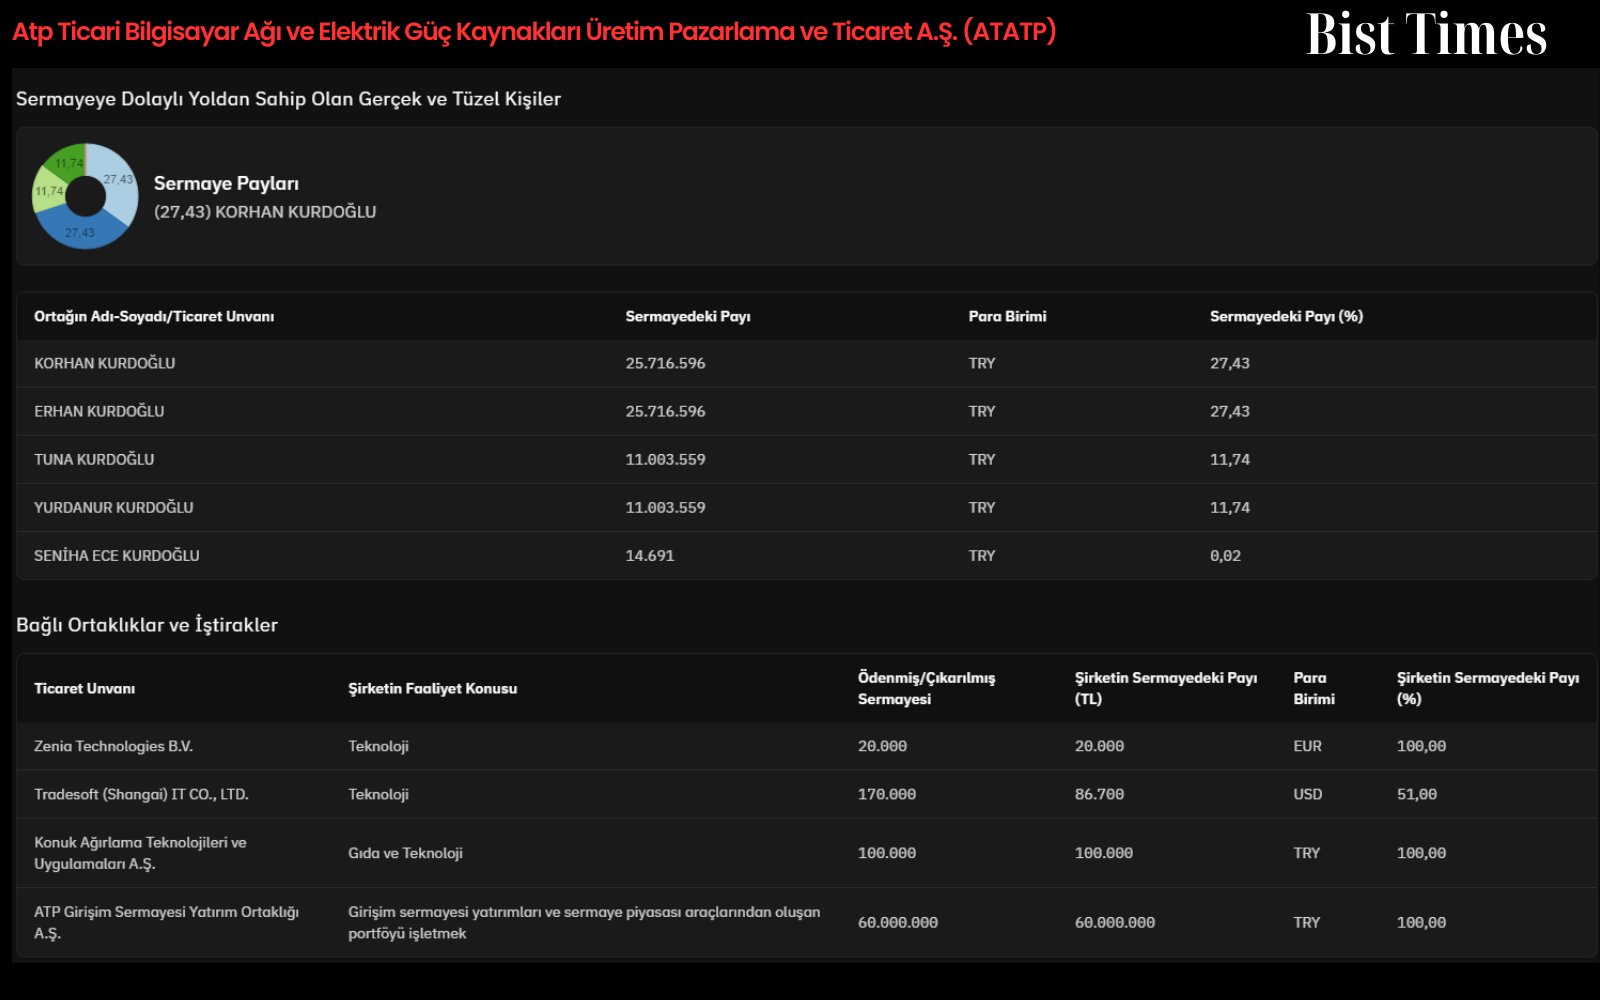Select the TUNA KURDOĞLU row

click(806, 459)
